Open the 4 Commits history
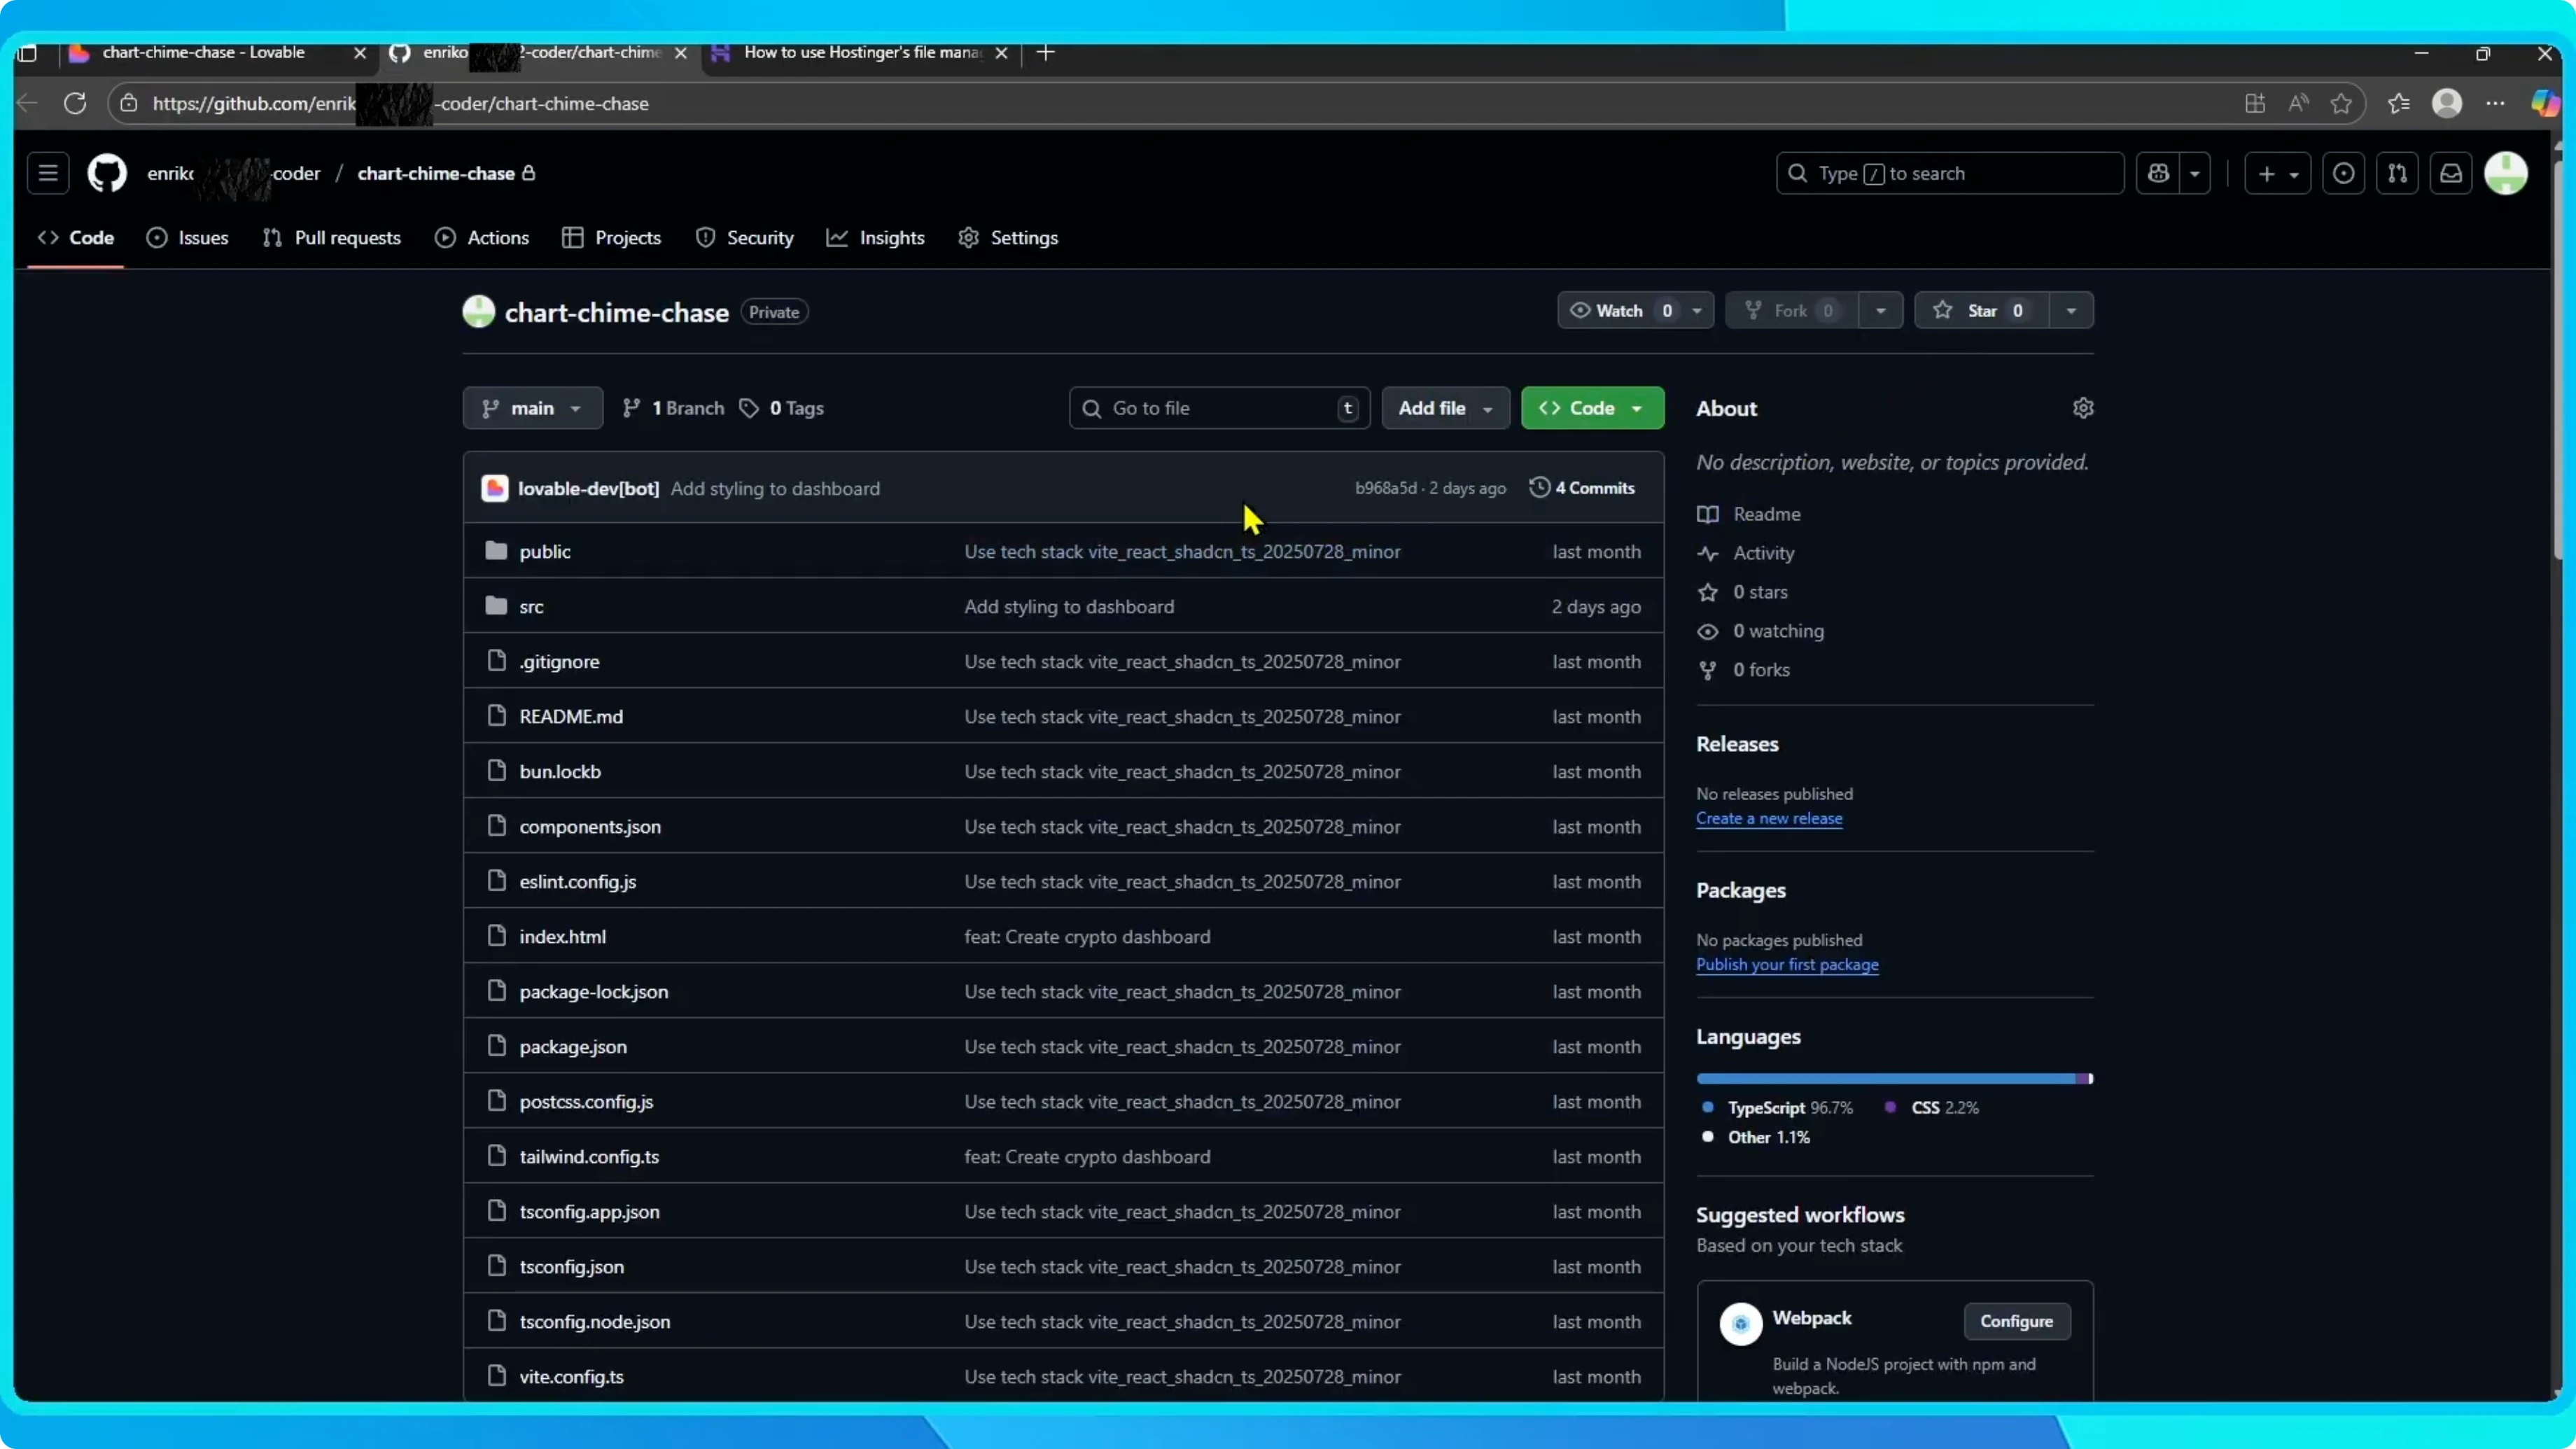The width and height of the screenshot is (2576, 1449). point(1582,488)
